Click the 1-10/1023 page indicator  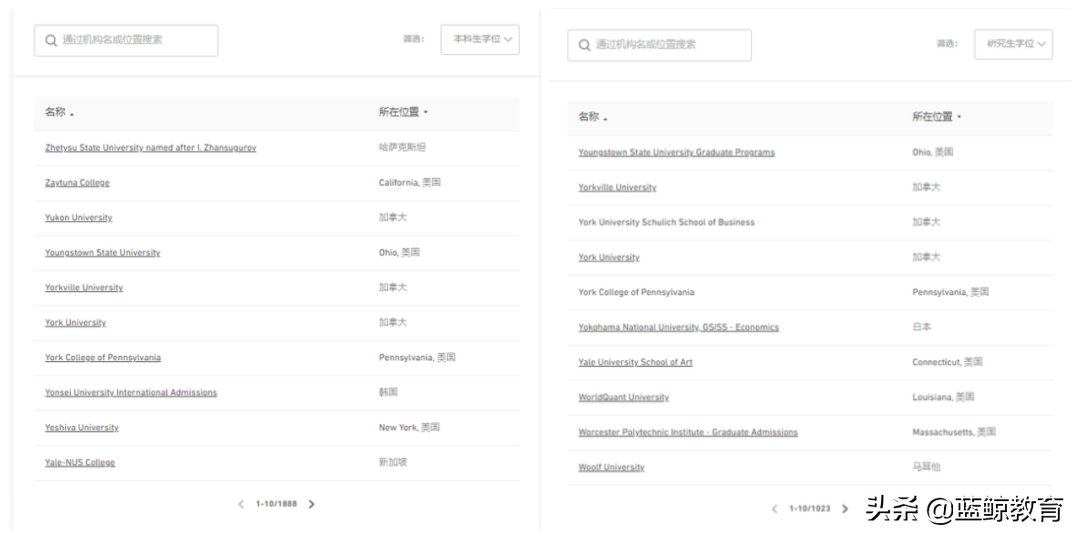(810, 509)
